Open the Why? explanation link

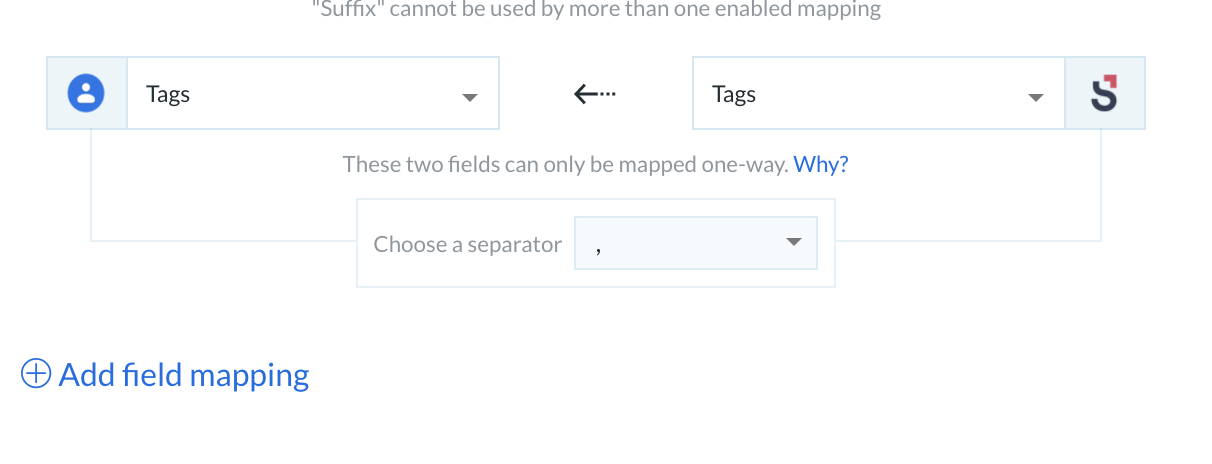pyautogui.click(x=821, y=164)
